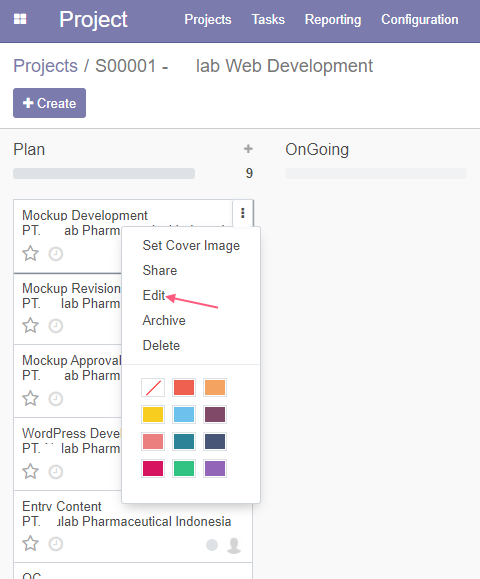The width and height of the screenshot is (480, 579).
Task: Click the assignee avatar on Entry Content card
Action: [x=234, y=545]
